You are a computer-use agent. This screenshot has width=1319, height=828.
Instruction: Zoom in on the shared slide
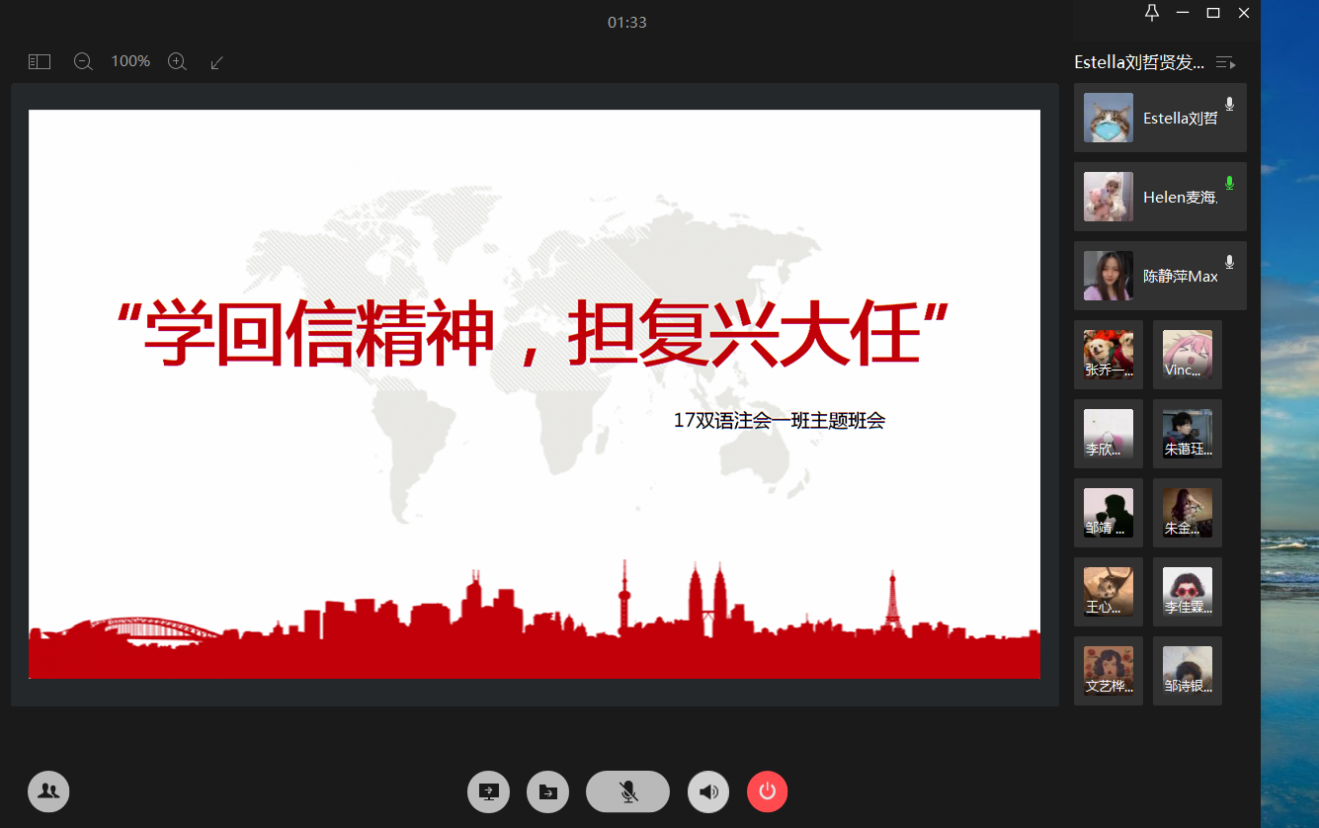click(177, 62)
